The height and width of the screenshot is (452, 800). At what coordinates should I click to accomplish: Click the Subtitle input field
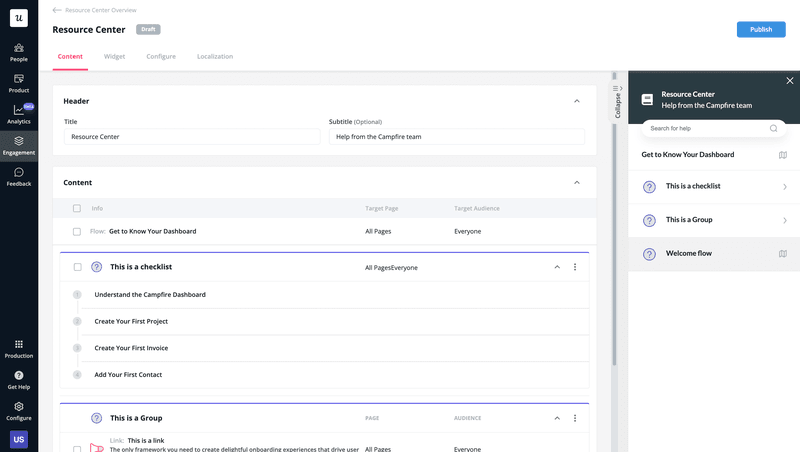coord(456,136)
